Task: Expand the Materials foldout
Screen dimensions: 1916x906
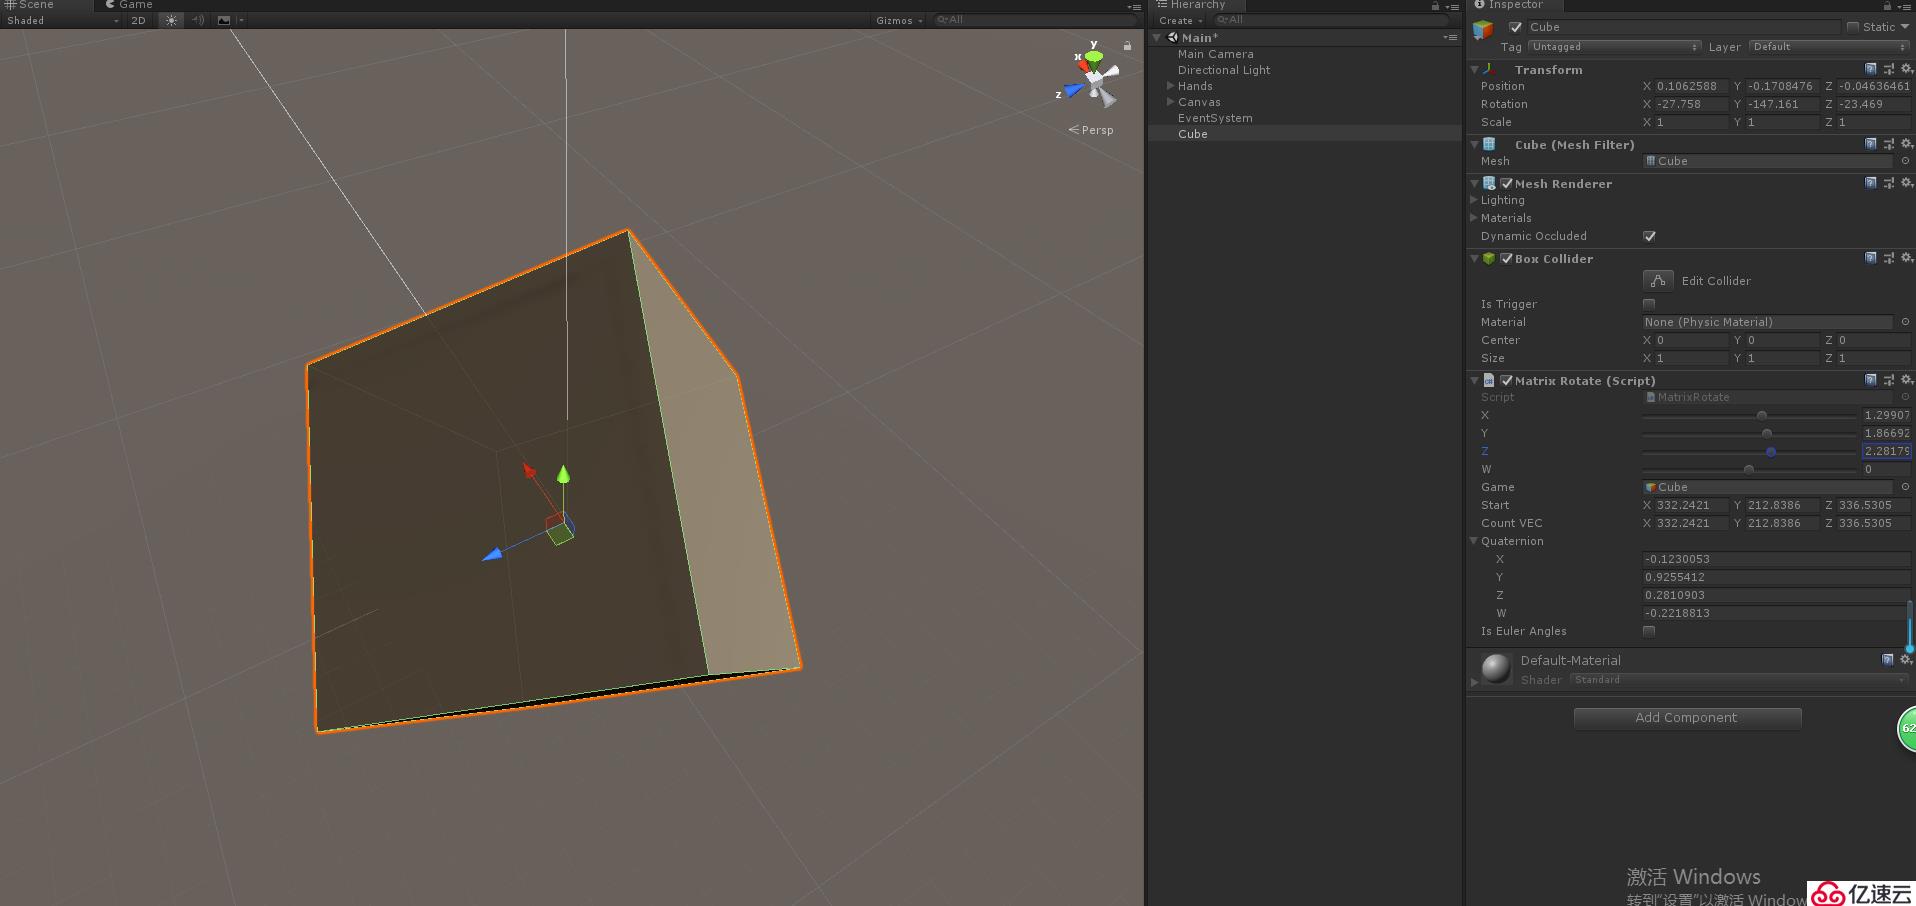Action: pos(1474,218)
